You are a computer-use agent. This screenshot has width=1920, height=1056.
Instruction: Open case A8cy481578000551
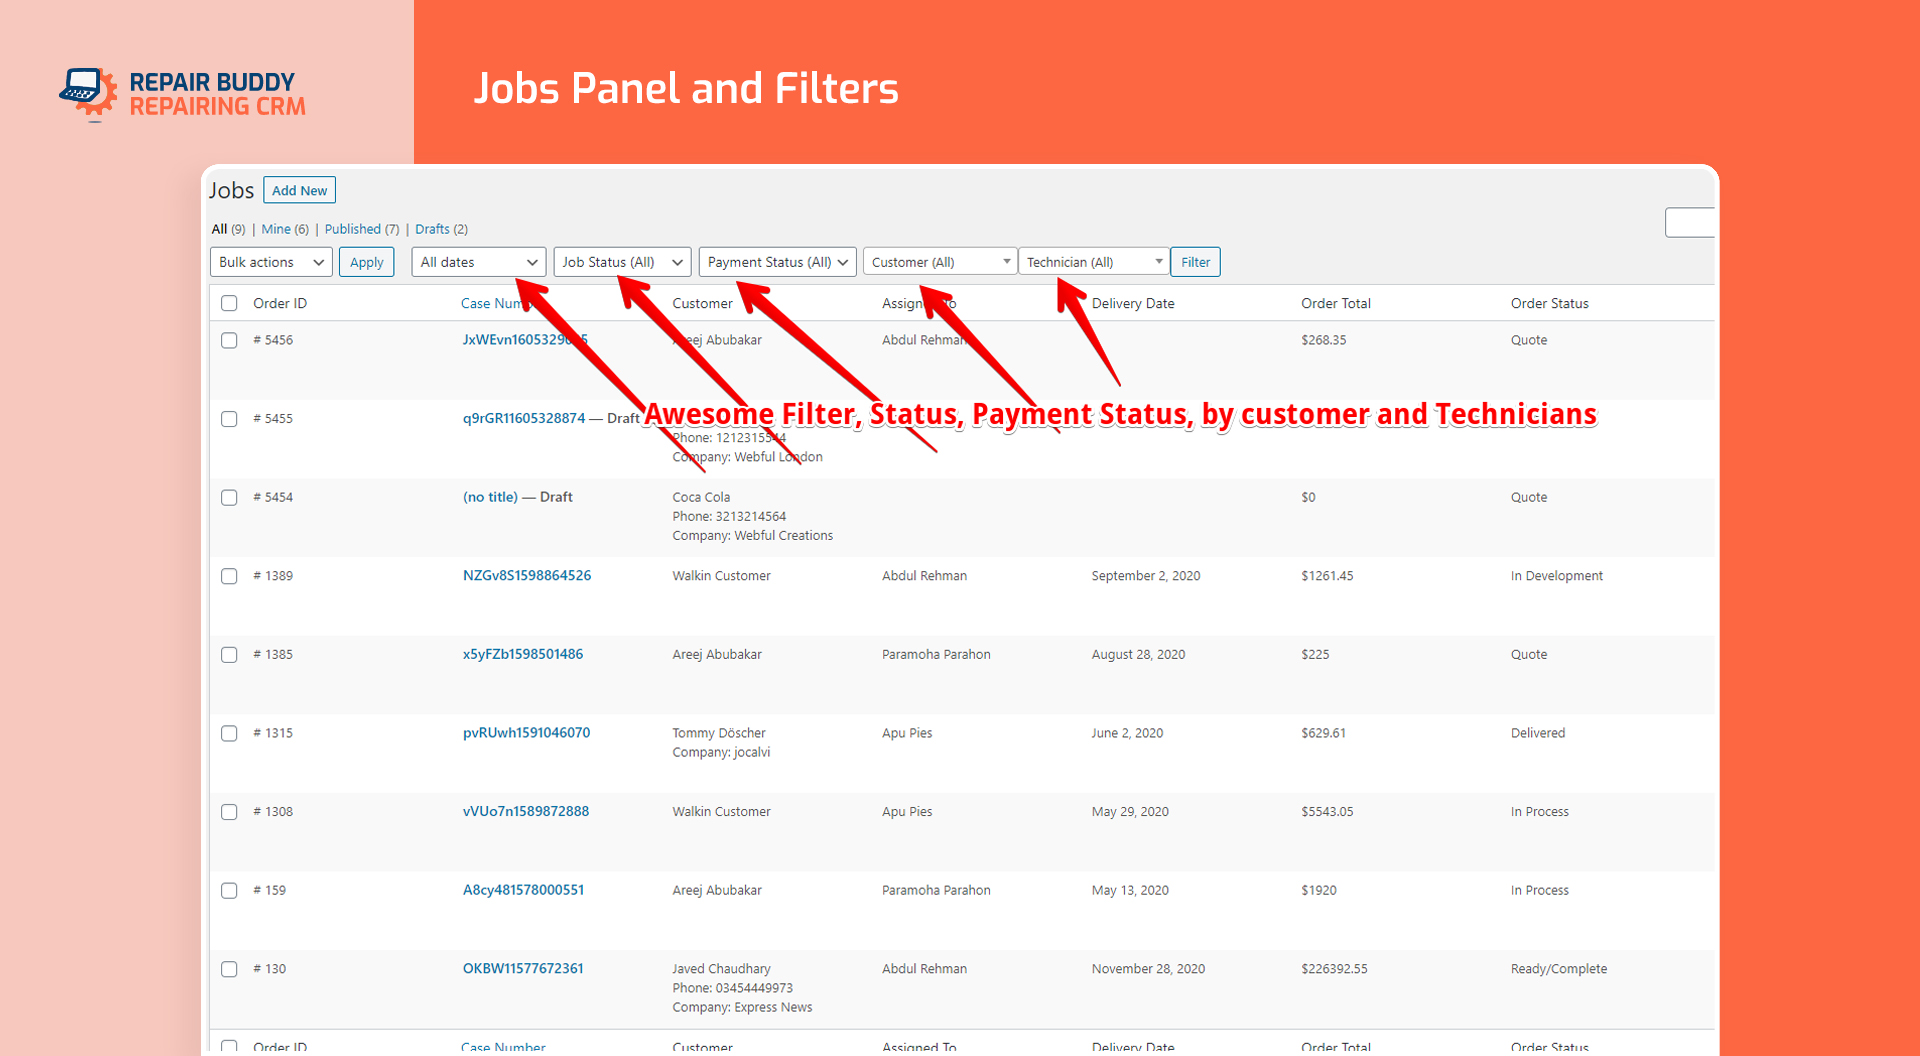523,890
